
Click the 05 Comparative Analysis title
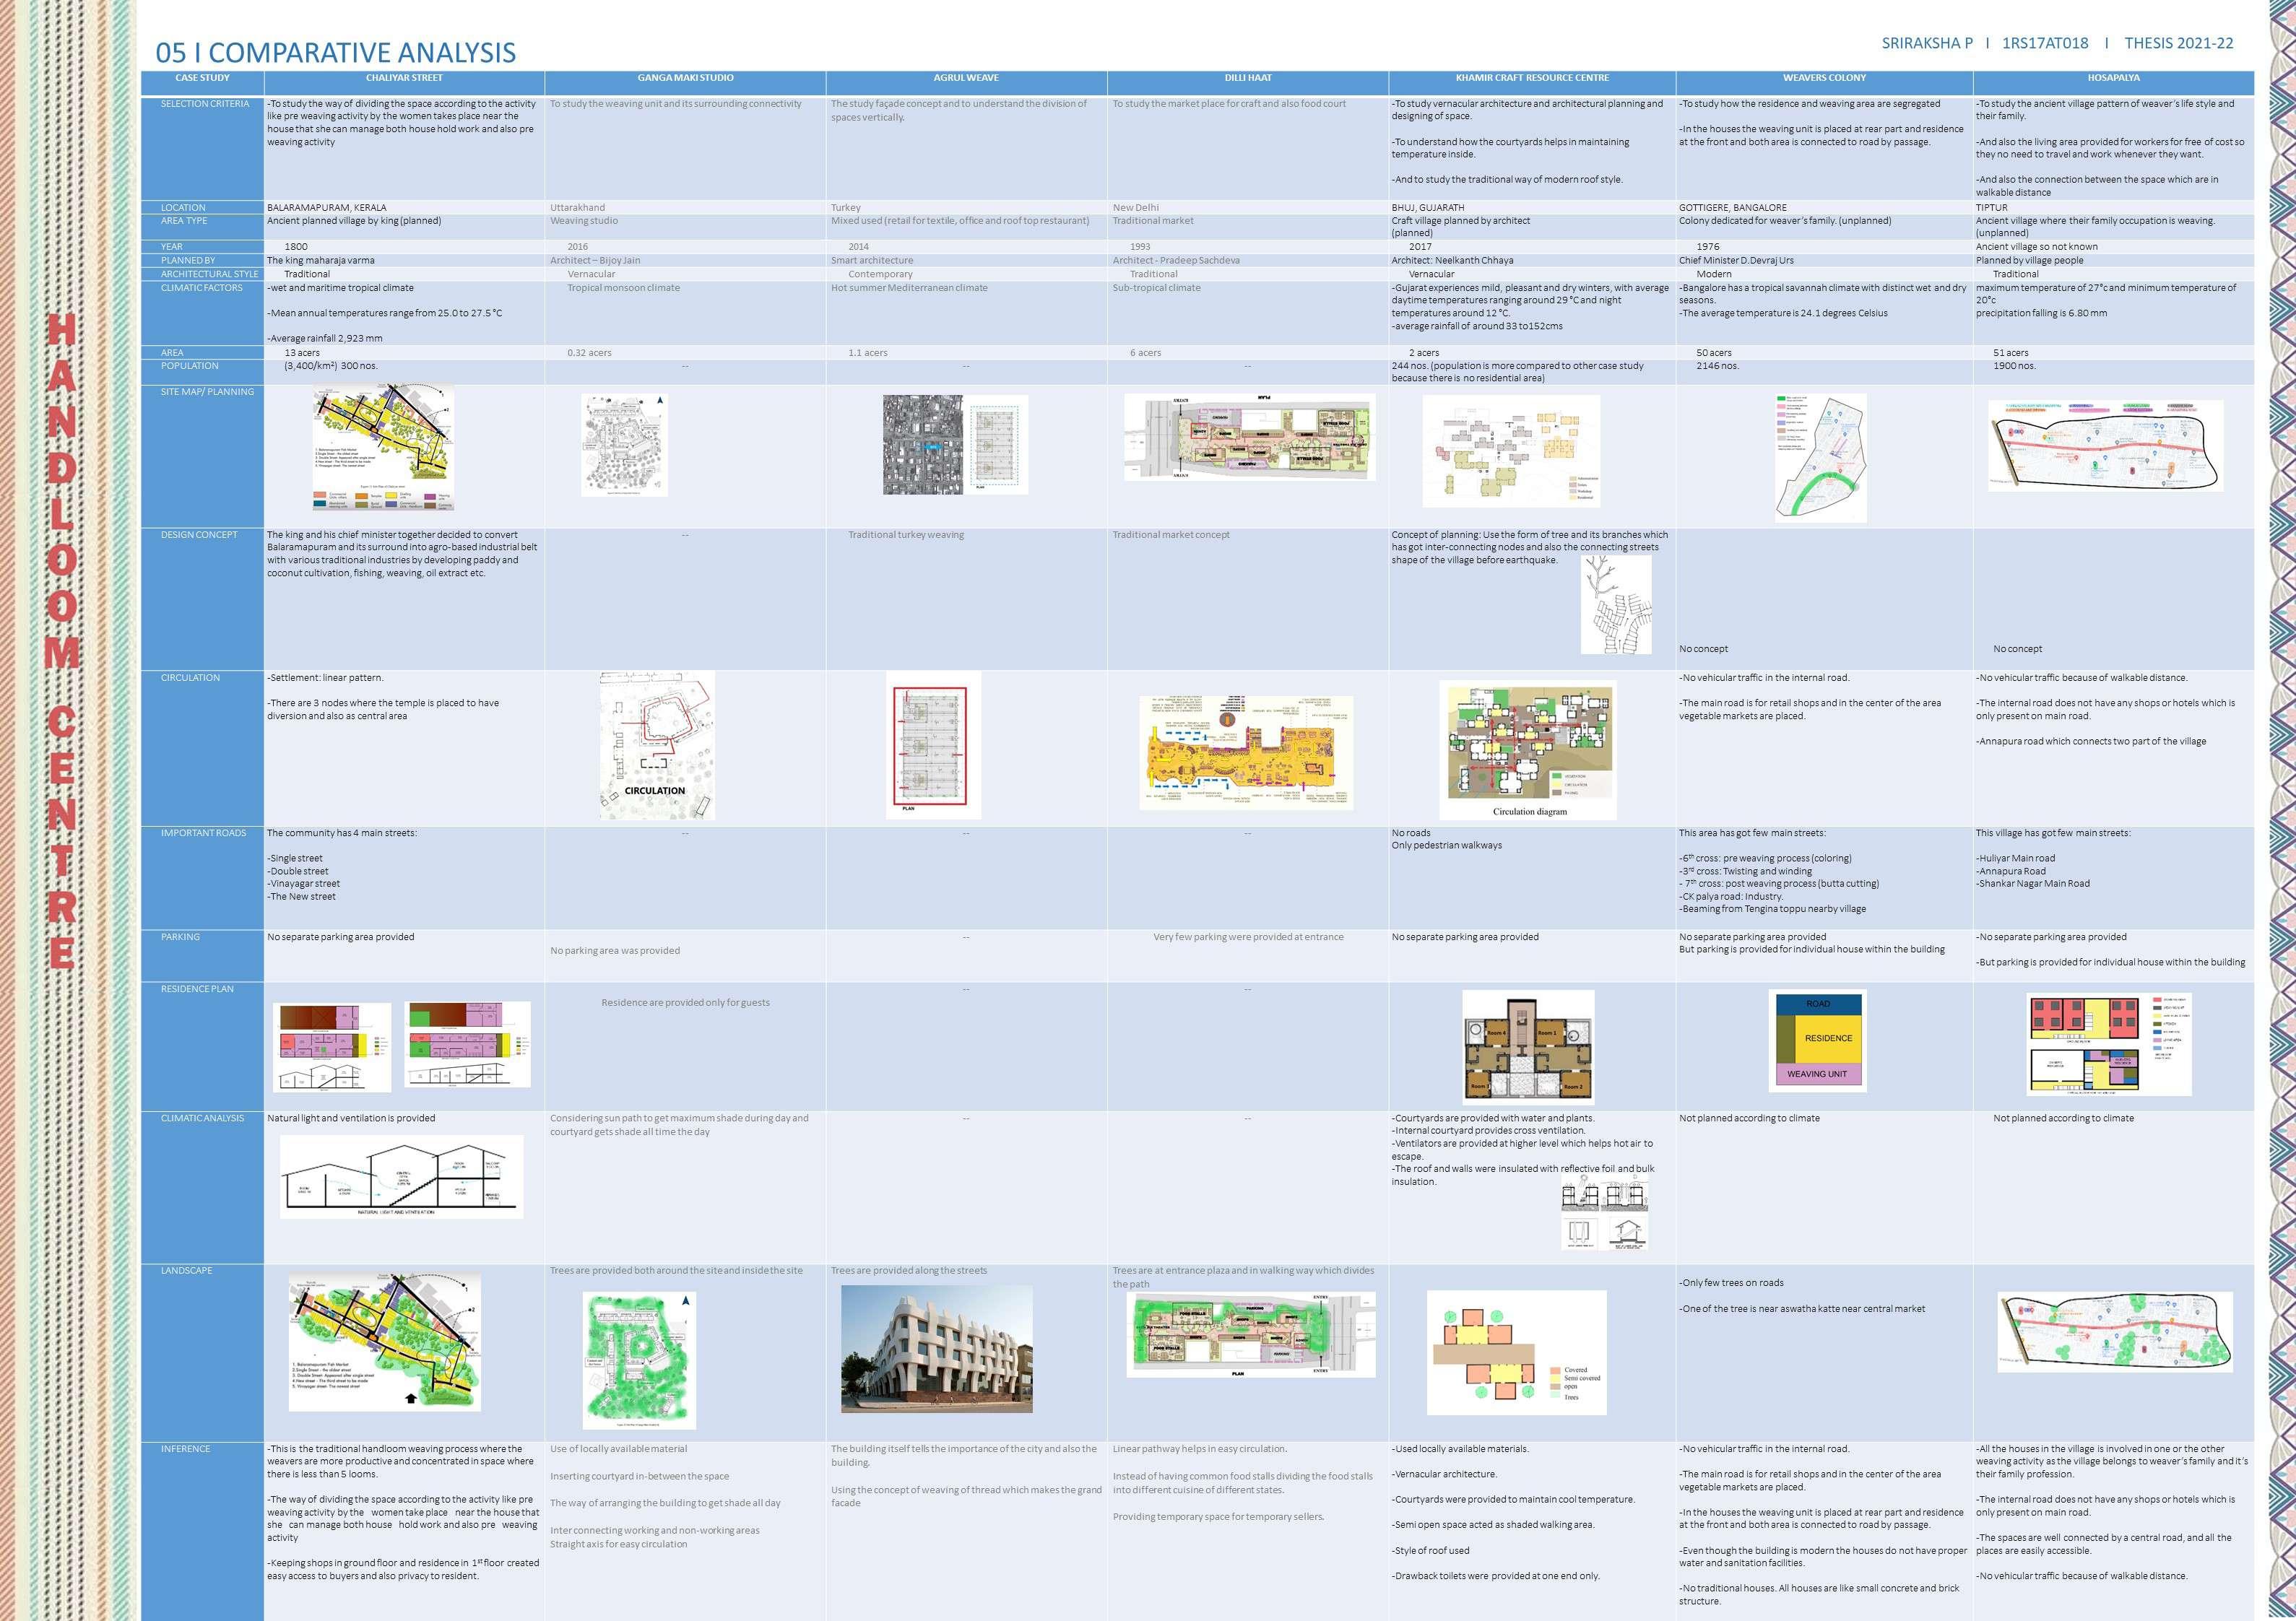(336, 52)
